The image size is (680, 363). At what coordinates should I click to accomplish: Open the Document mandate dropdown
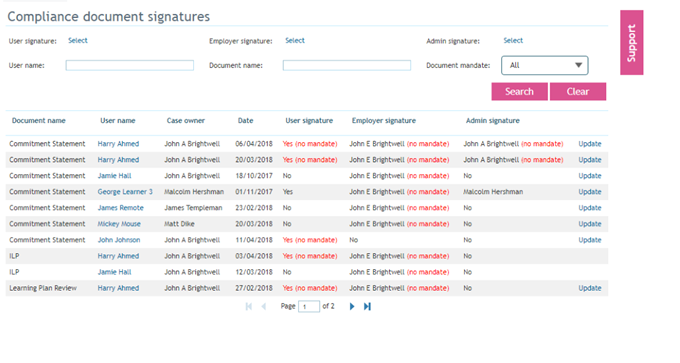point(545,65)
